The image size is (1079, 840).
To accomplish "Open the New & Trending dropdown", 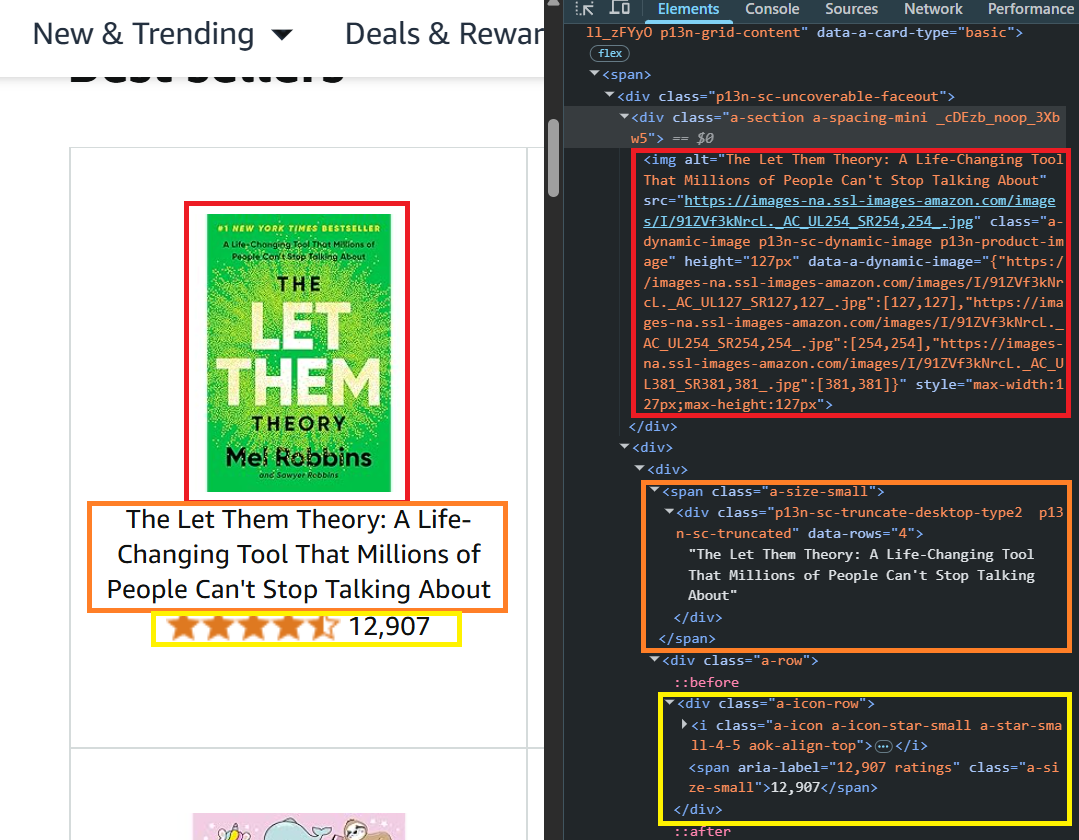I will pyautogui.click(x=162, y=34).
